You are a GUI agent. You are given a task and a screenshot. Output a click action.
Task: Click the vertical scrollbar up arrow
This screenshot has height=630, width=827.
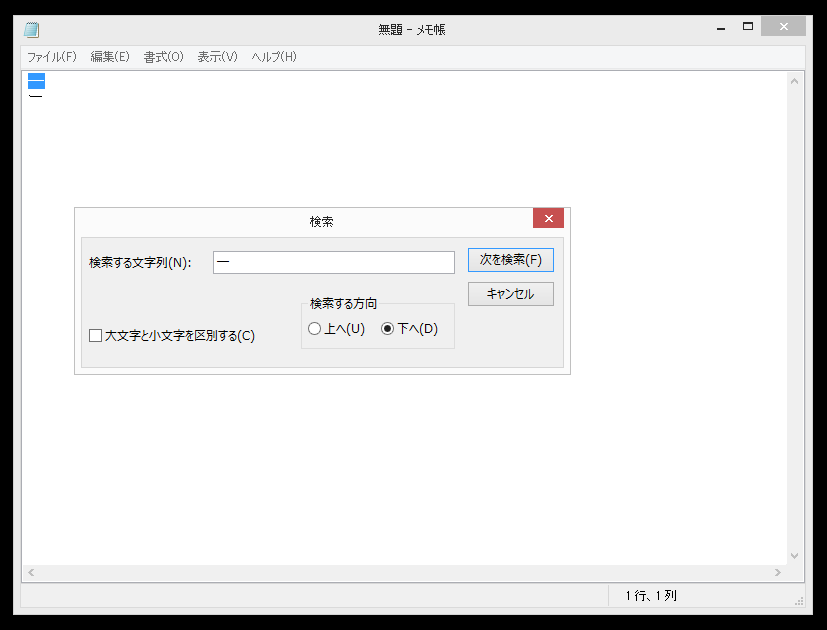pos(795,81)
